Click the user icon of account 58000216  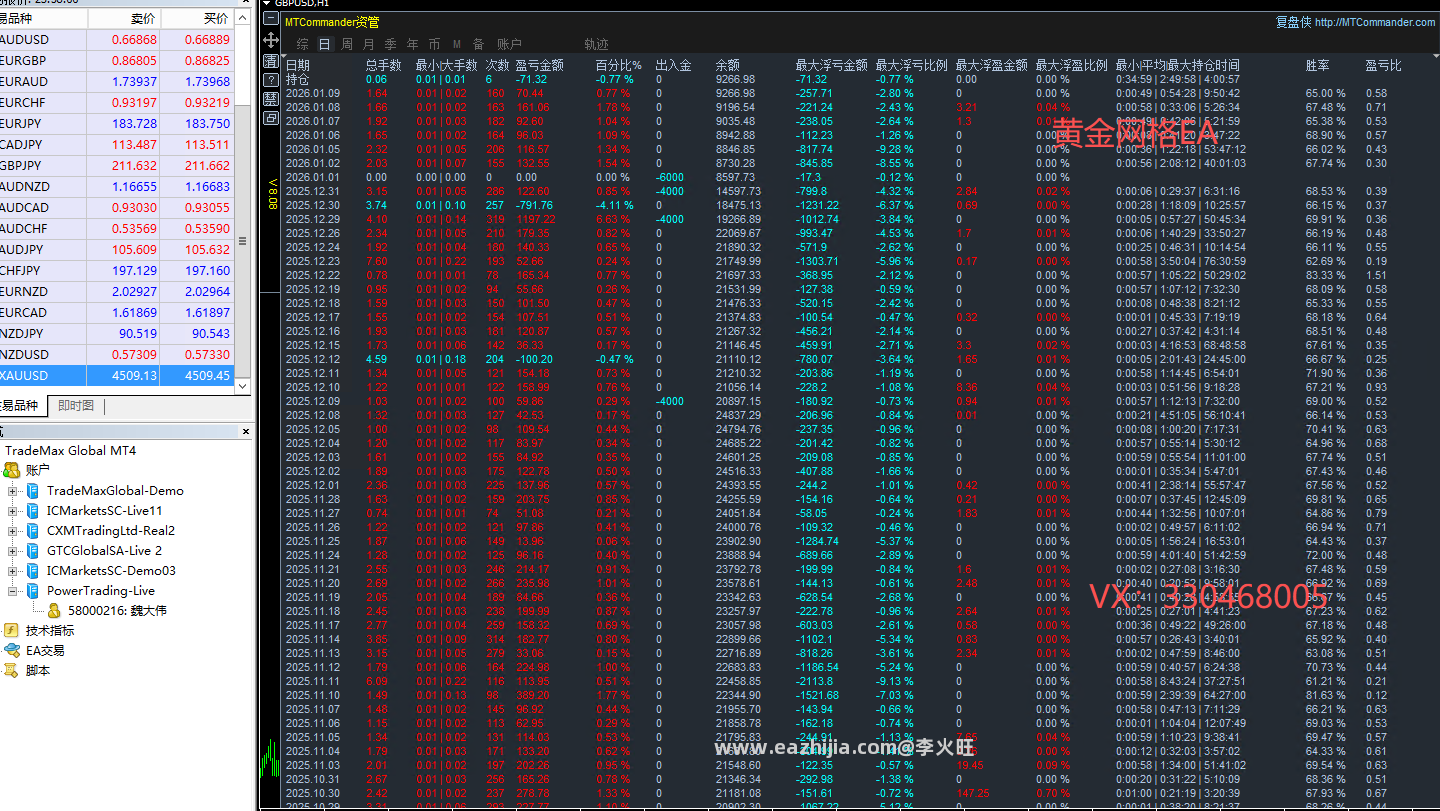54,610
